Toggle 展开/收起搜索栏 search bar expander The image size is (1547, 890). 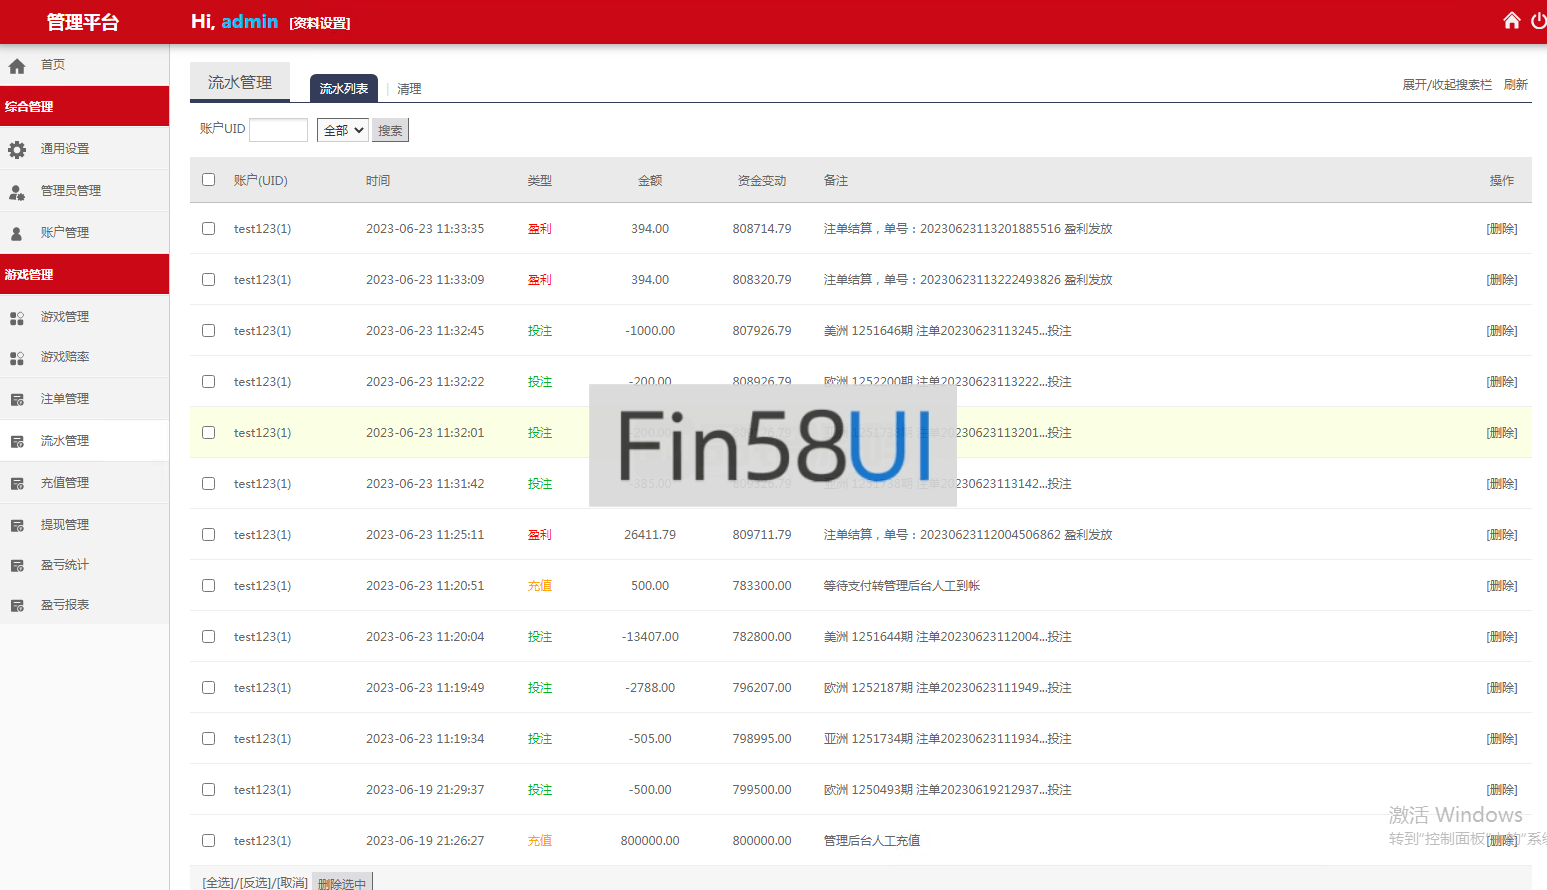[x=1446, y=85]
